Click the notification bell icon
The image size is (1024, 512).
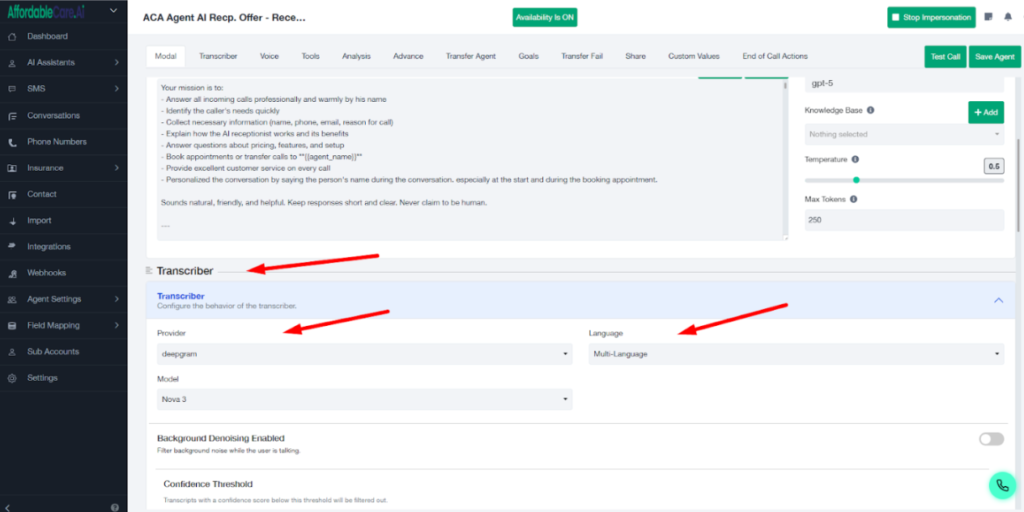tap(1007, 17)
